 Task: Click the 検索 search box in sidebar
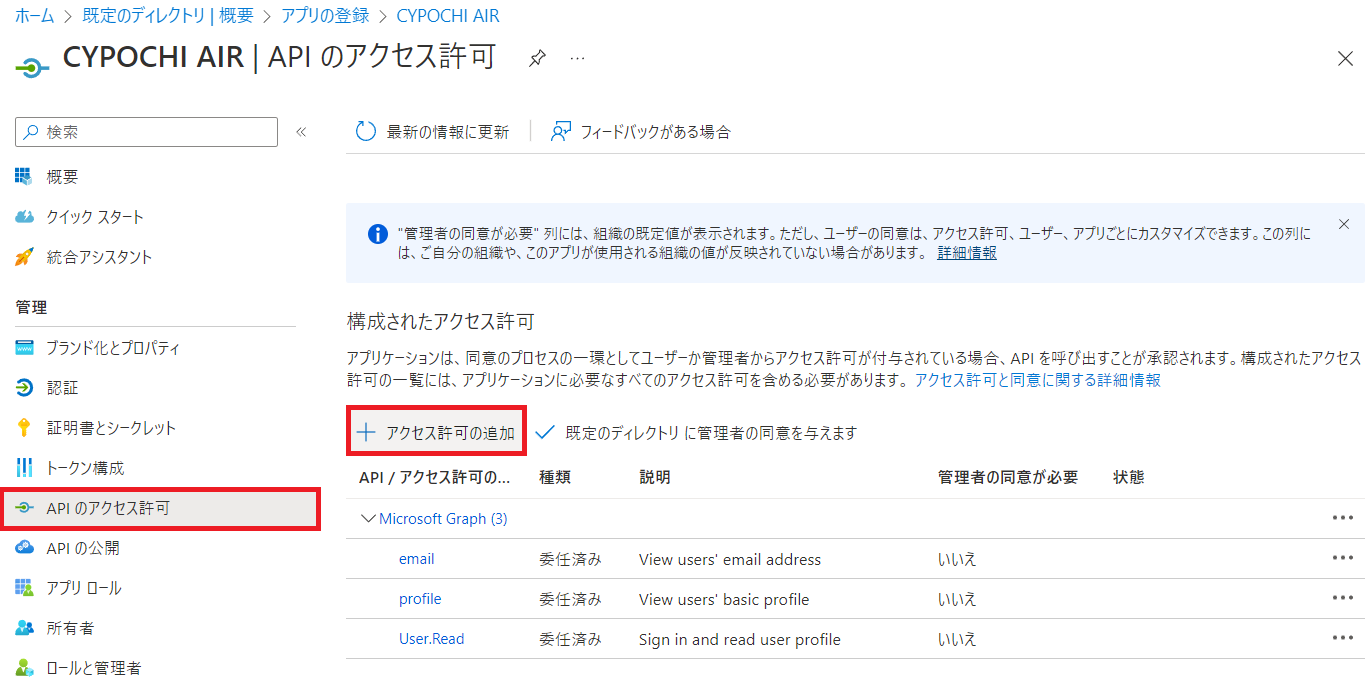147,132
